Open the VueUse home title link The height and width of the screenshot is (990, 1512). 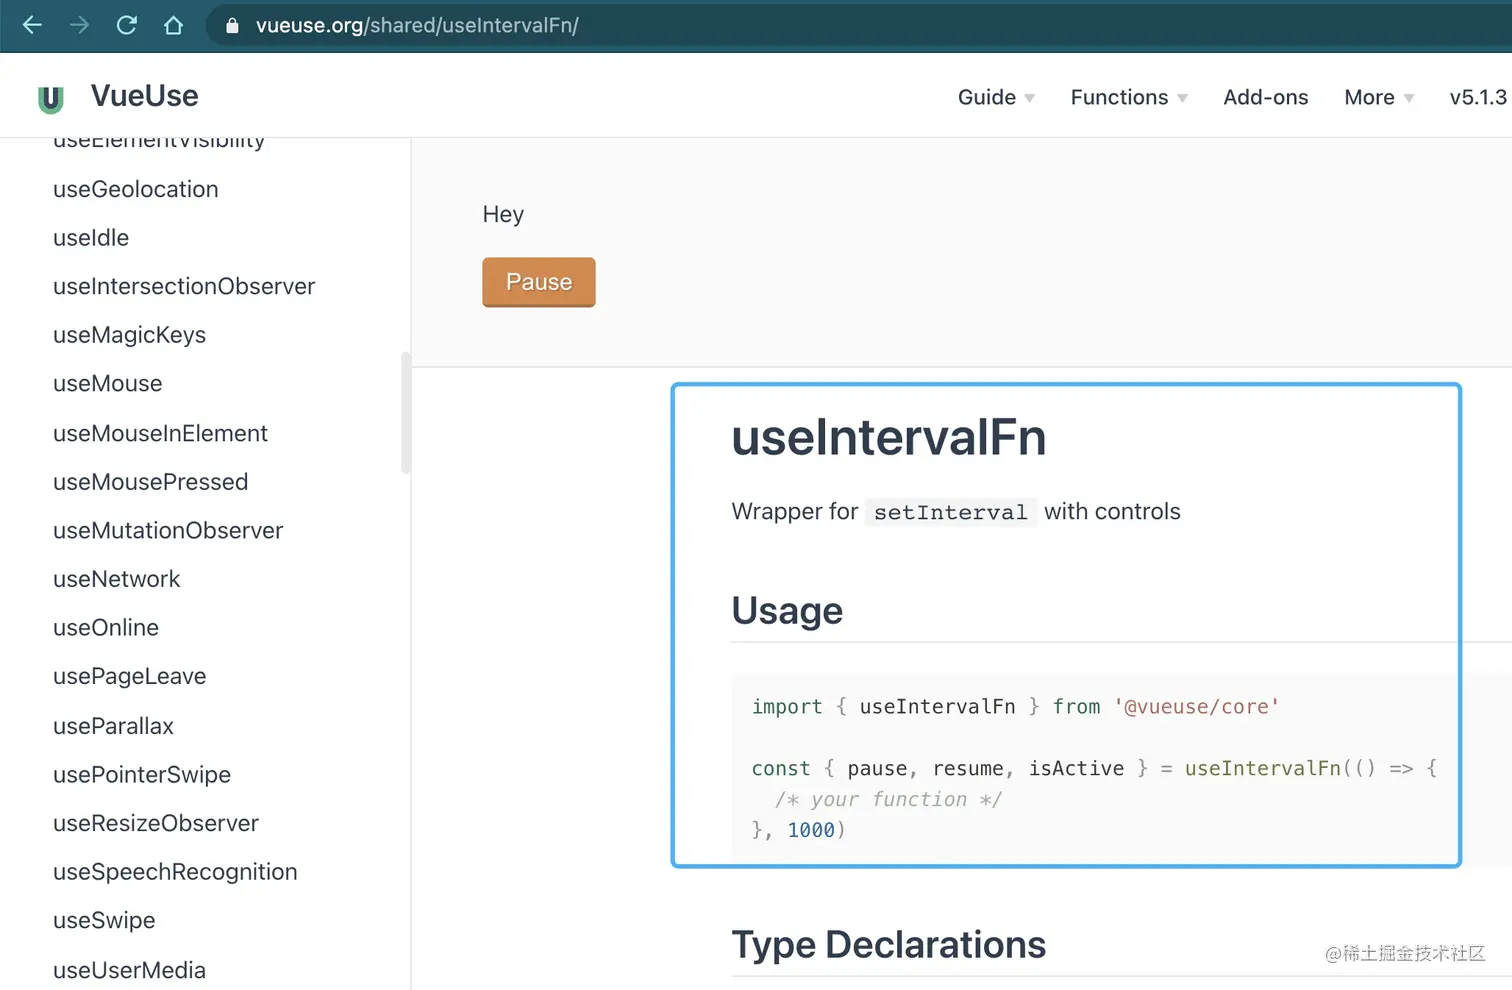[145, 96]
